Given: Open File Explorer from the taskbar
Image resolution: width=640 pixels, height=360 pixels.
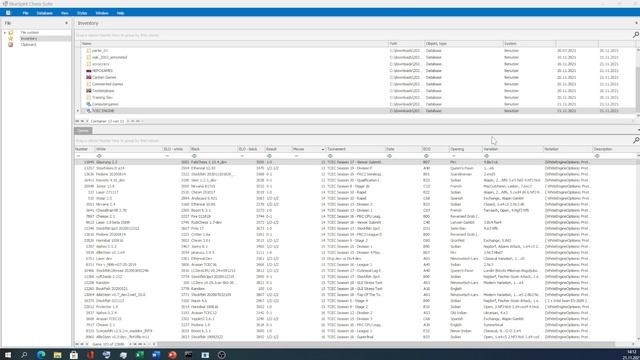Looking at the screenshot, I should click(x=57, y=355).
